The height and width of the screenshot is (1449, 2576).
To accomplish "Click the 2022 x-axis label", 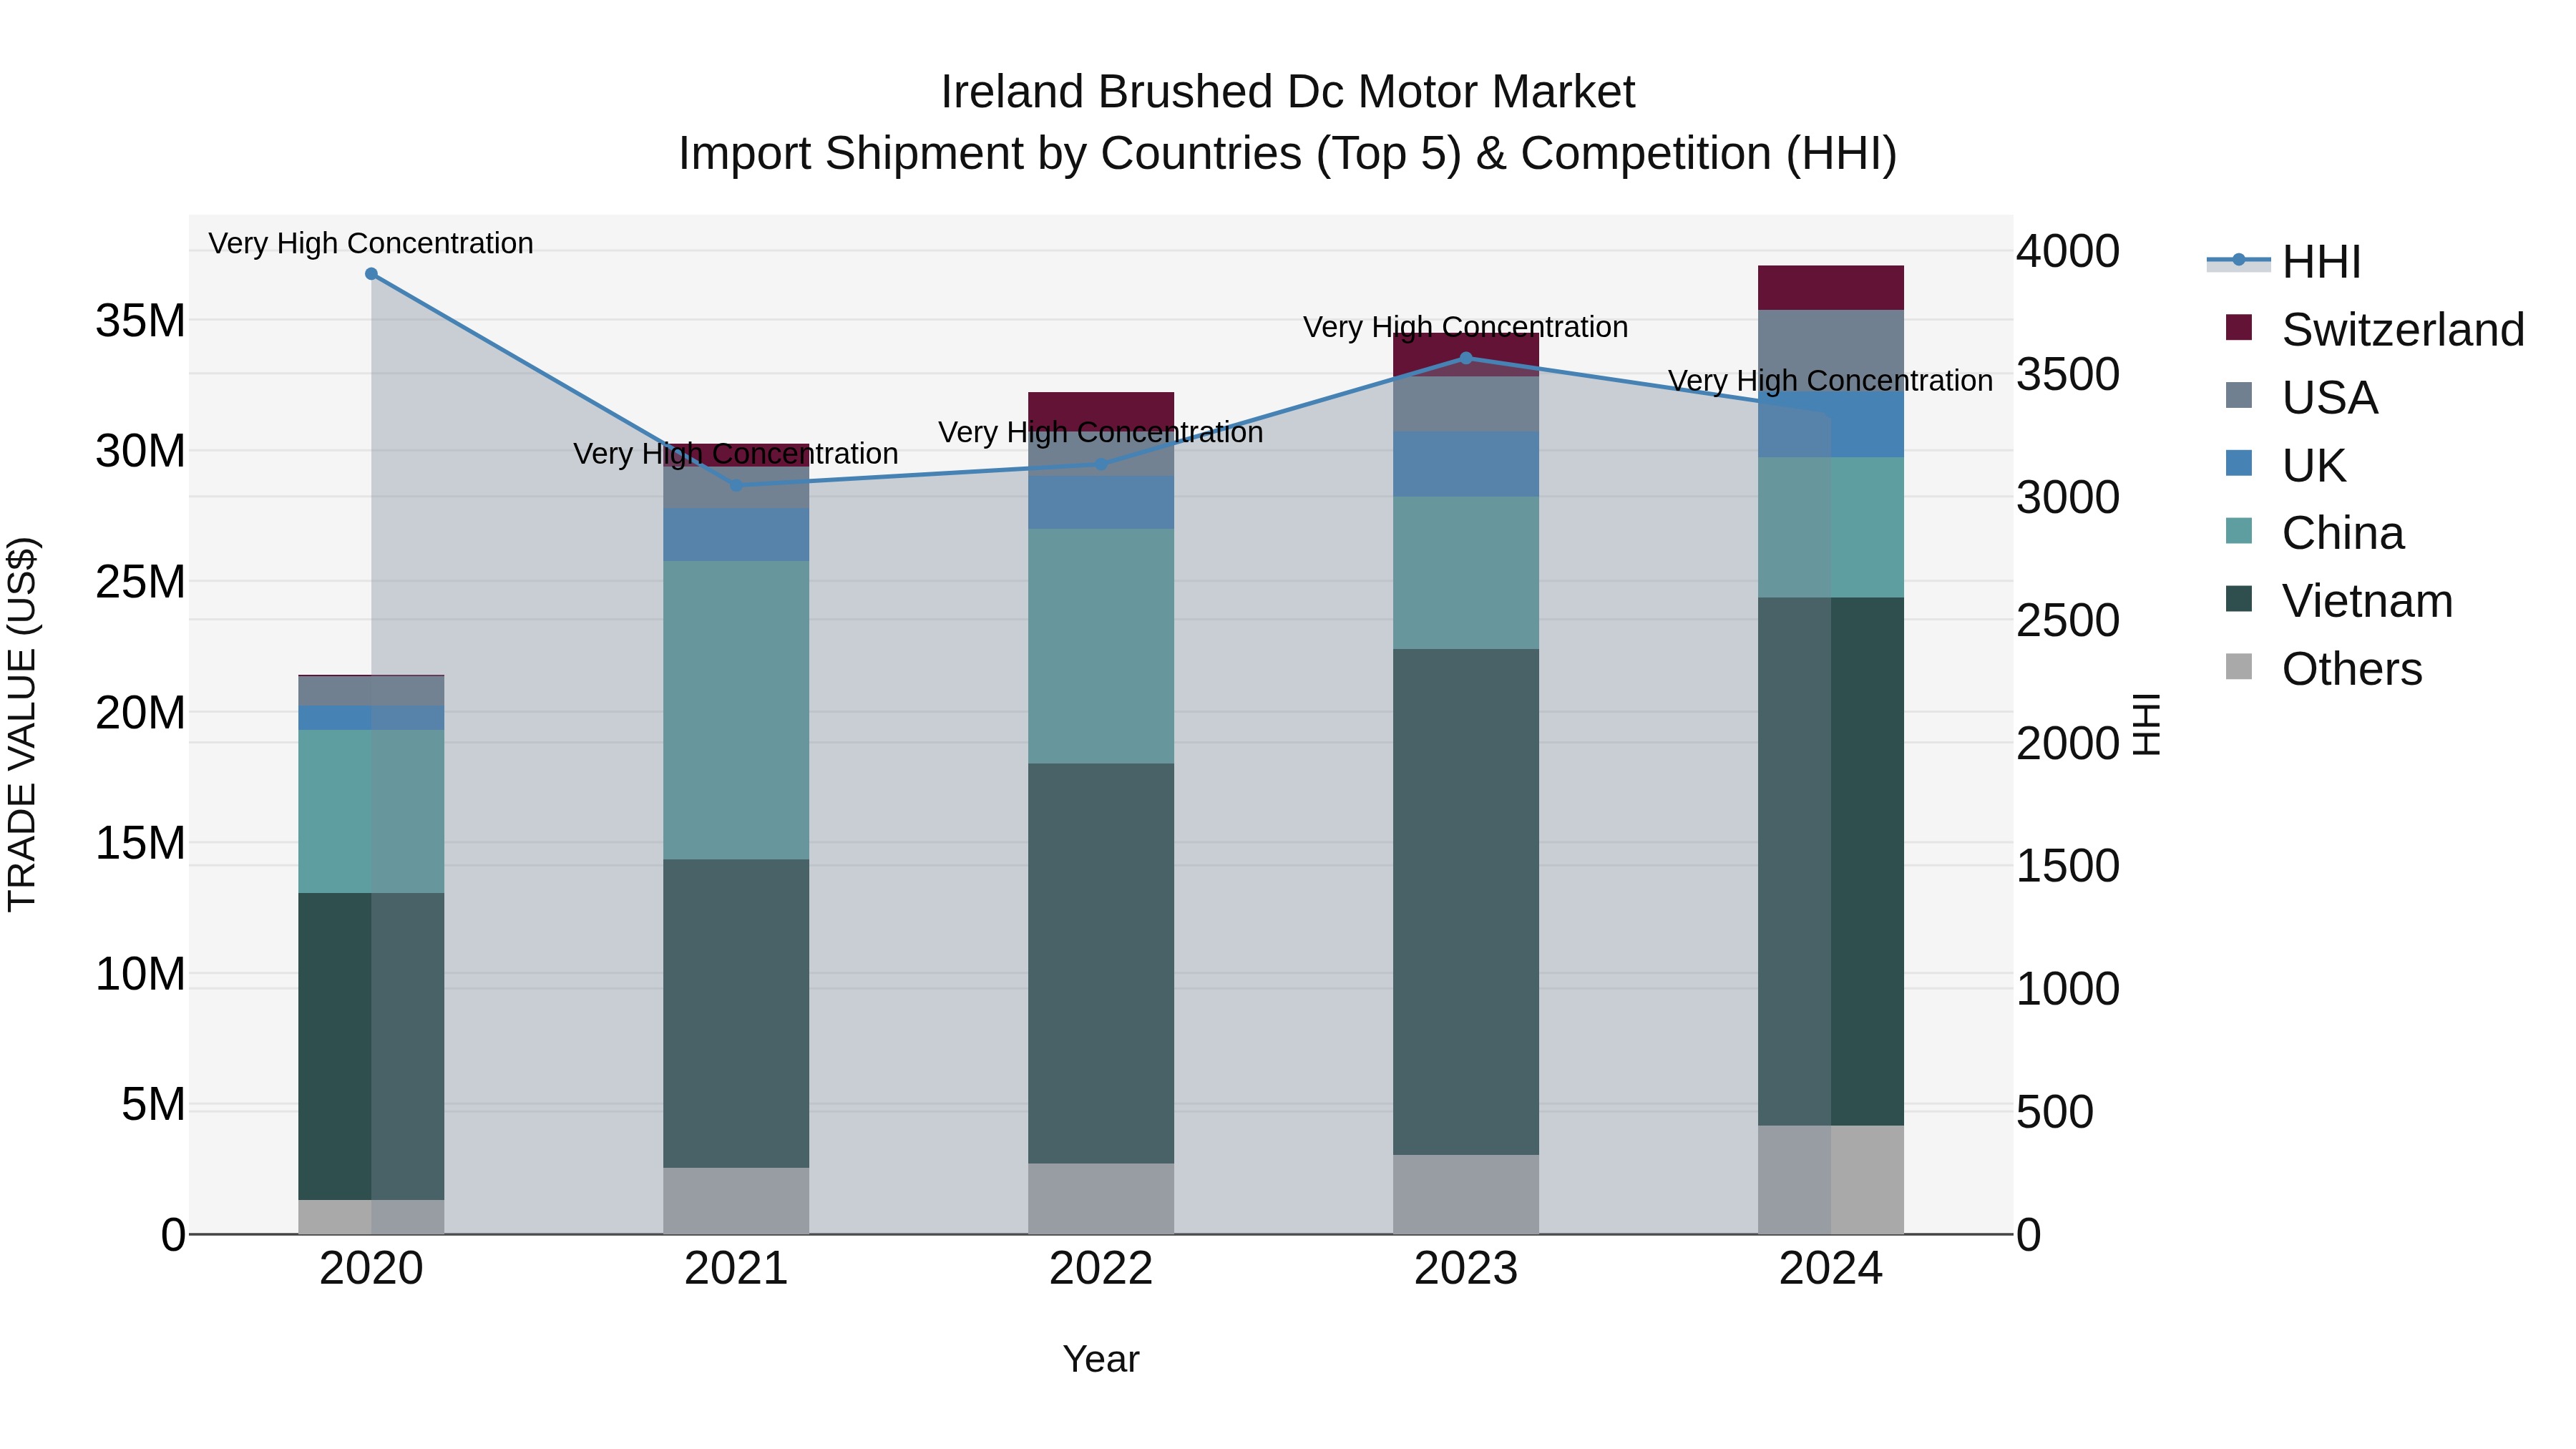I will tap(1101, 1269).
